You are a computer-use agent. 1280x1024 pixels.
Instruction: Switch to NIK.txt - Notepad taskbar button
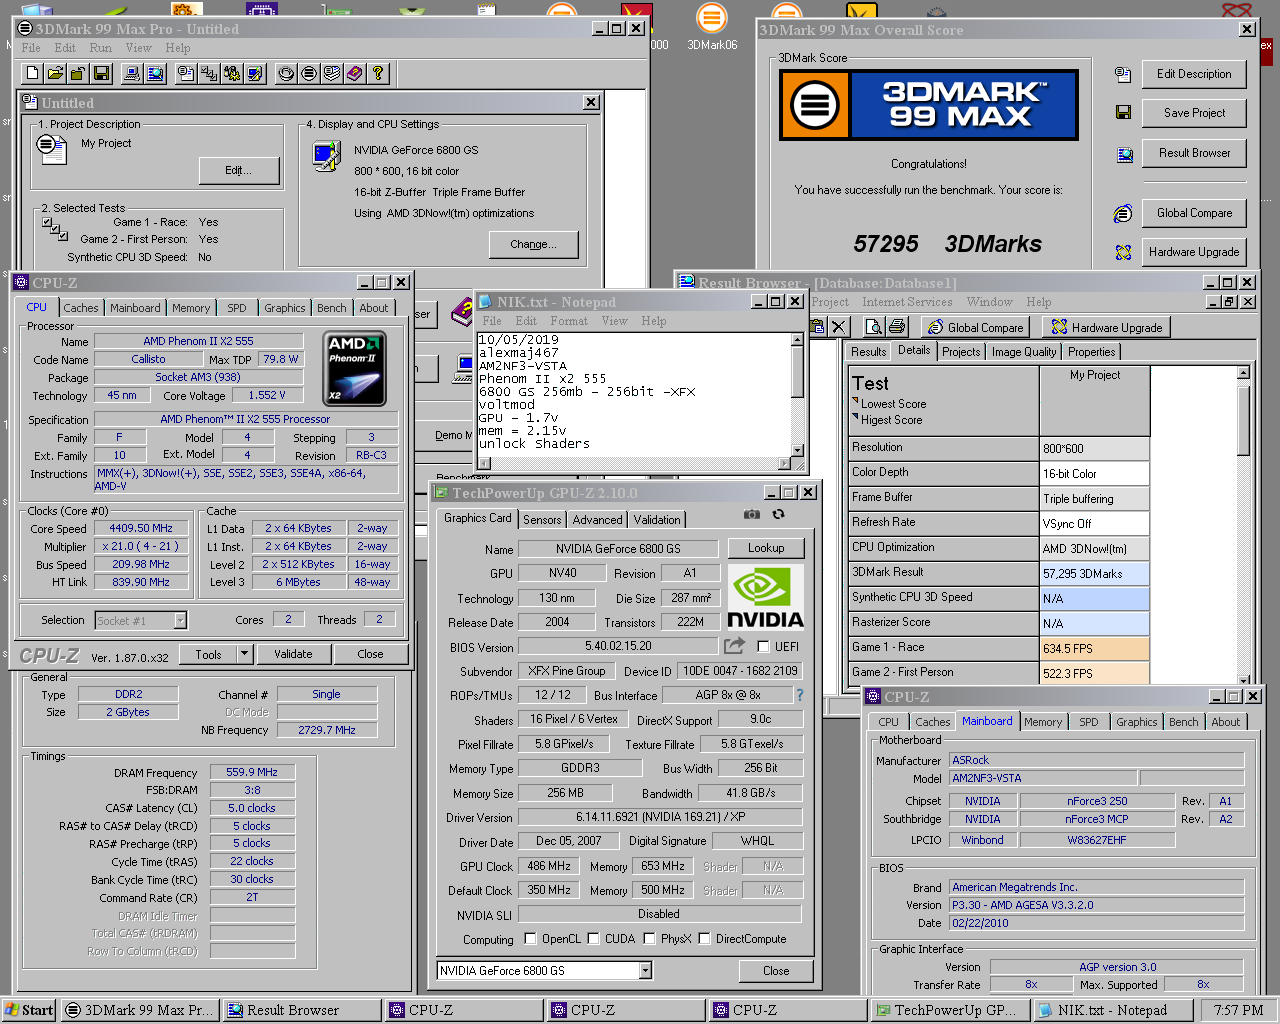(1113, 1010)
